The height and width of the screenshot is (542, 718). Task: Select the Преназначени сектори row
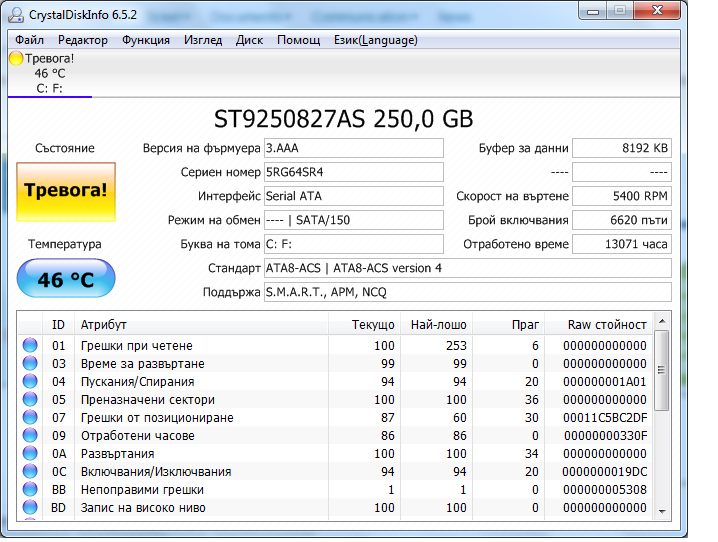click(335, 399)
